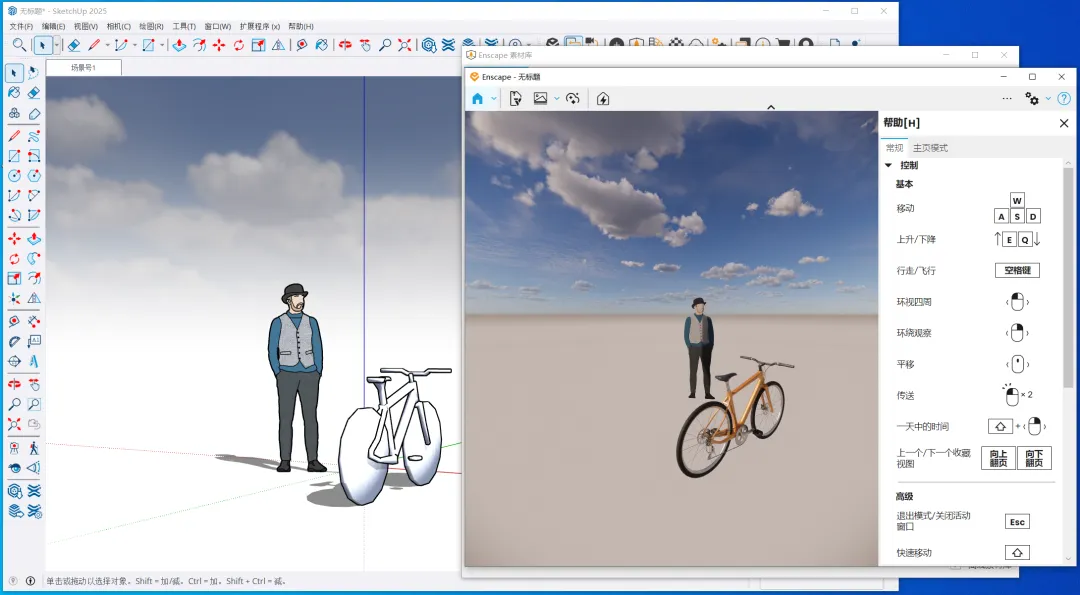Screen dimensions: 1080x595
Task: Select the 3D Text tool in left toolbar
Action: (34, 361)
